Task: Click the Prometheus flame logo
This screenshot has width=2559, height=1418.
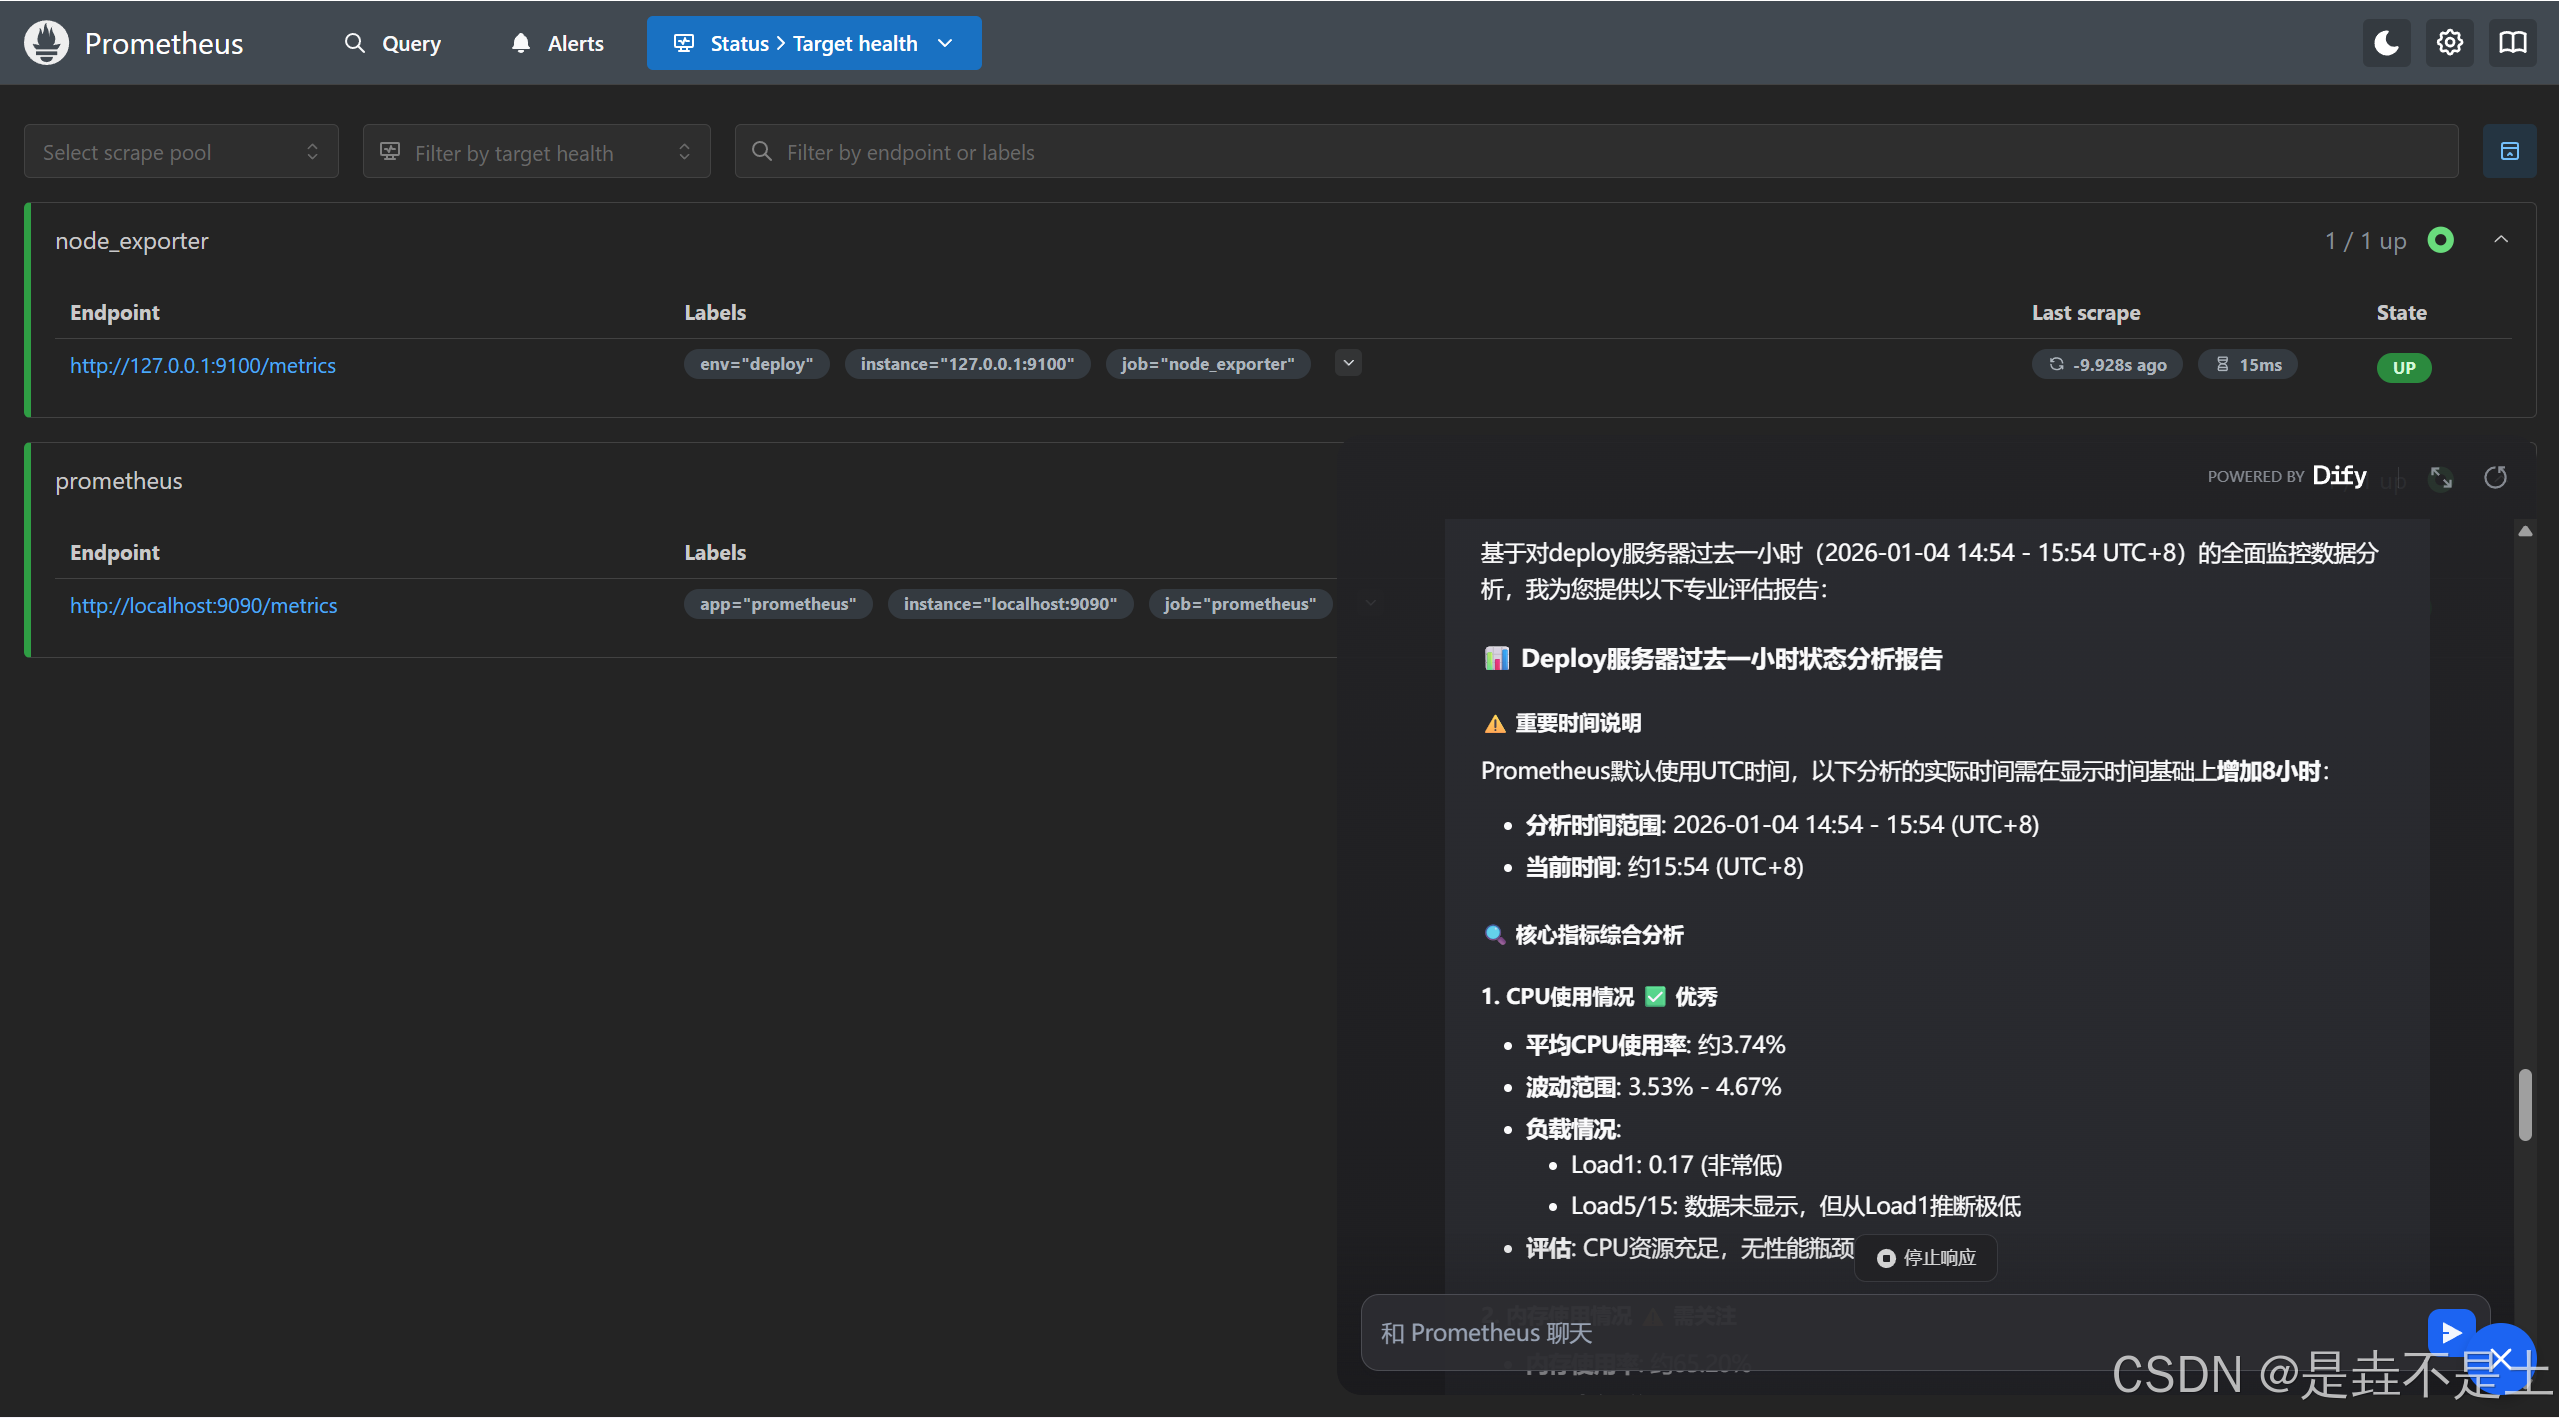Action: (46, 43)
